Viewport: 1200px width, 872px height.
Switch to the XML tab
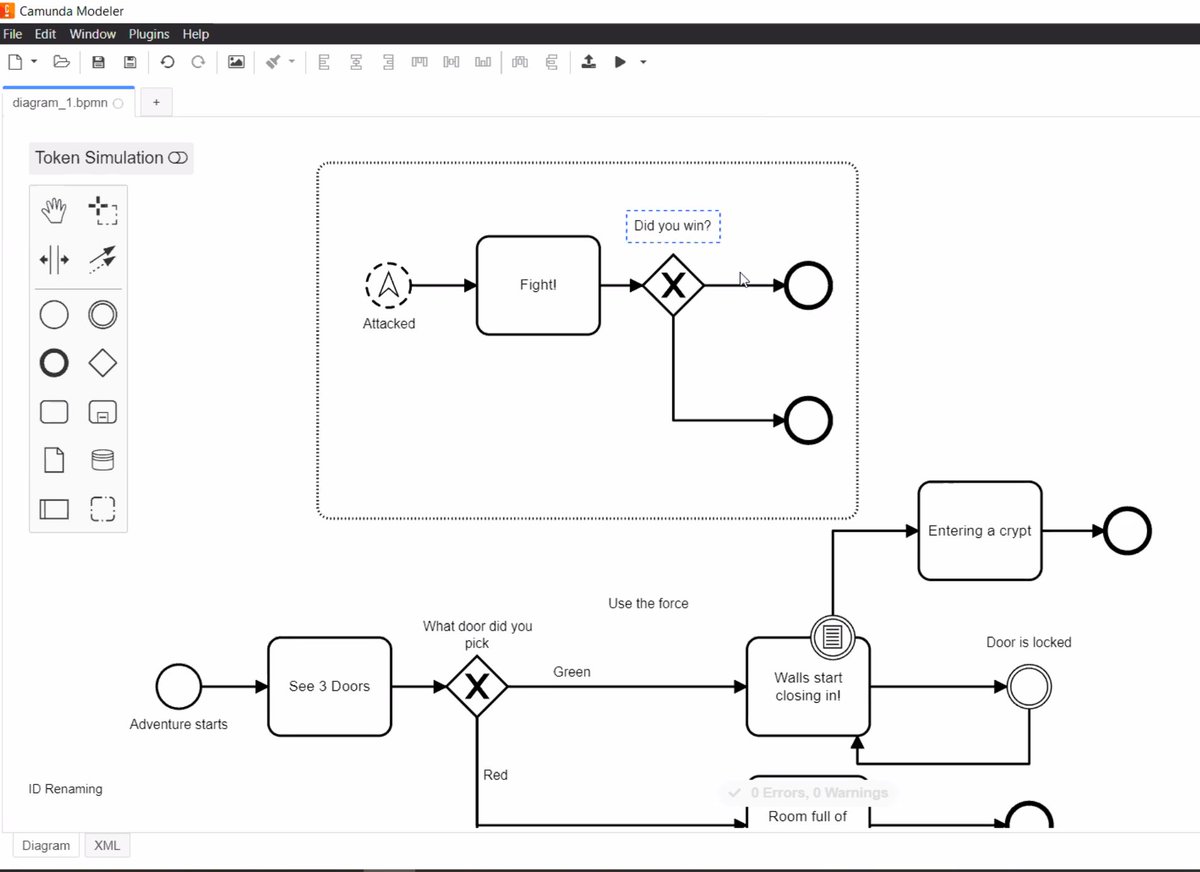click(x=106, y=845)
